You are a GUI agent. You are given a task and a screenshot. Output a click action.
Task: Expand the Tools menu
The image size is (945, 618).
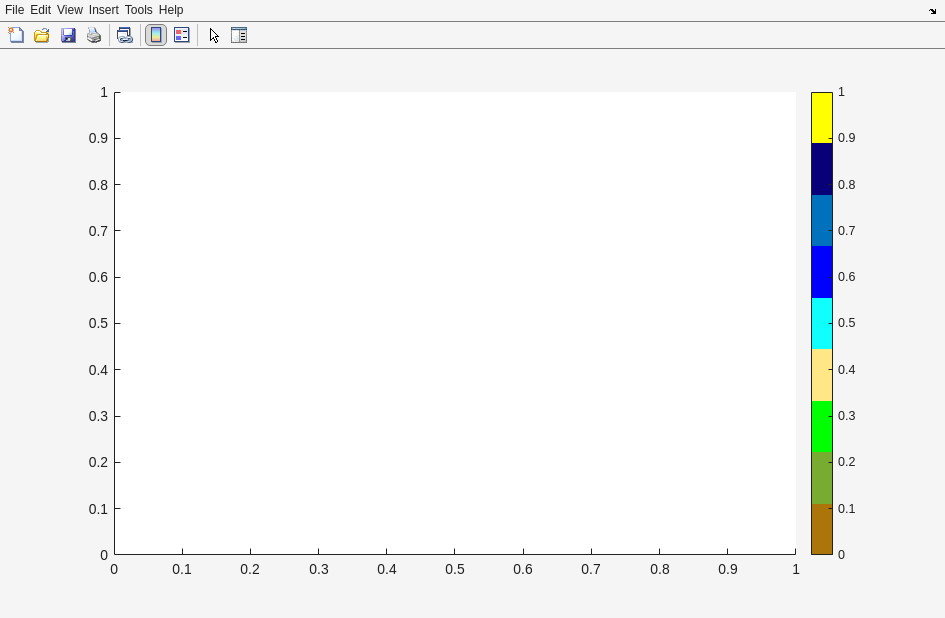point(138,10)
